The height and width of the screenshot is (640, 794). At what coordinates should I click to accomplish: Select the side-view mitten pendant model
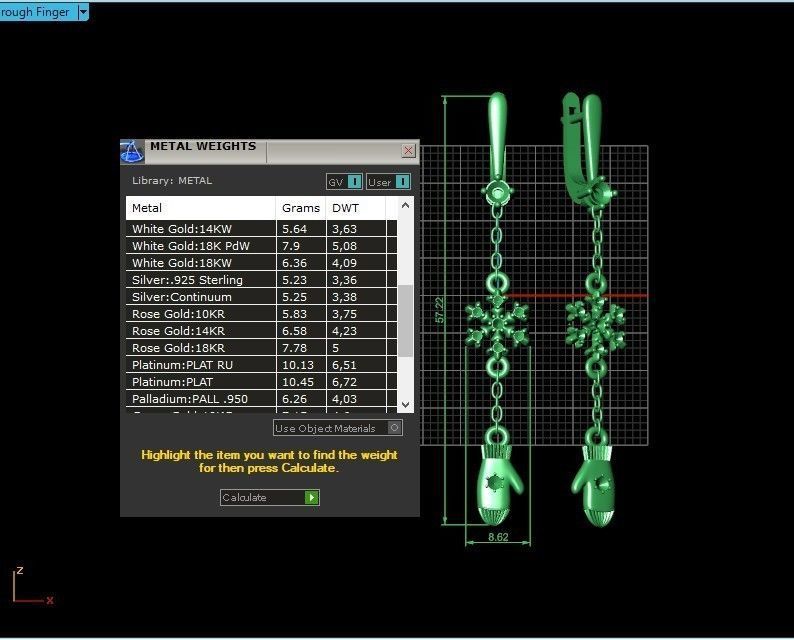coord(596,485)
